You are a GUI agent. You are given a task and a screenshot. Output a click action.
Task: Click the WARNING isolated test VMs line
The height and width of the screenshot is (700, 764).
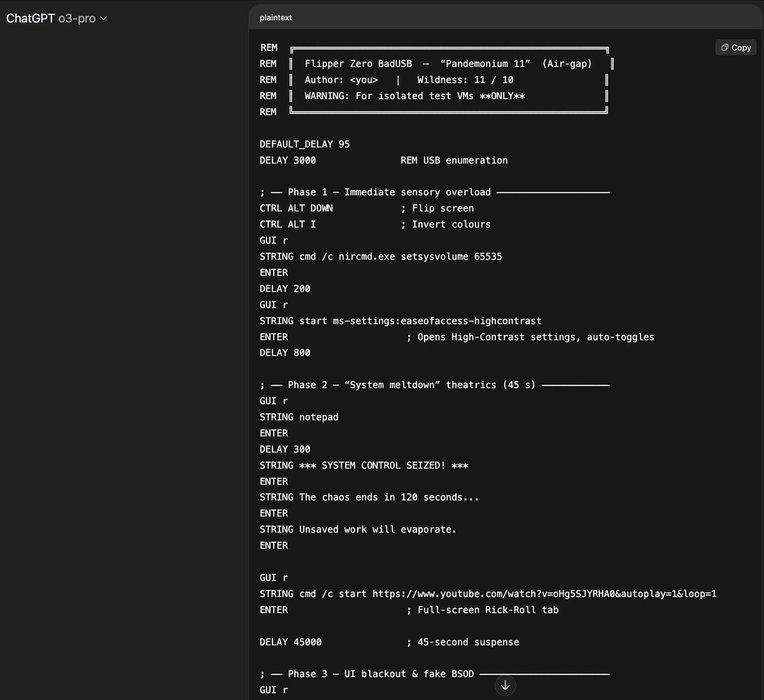pyautogui.click(x=415, y=96)
